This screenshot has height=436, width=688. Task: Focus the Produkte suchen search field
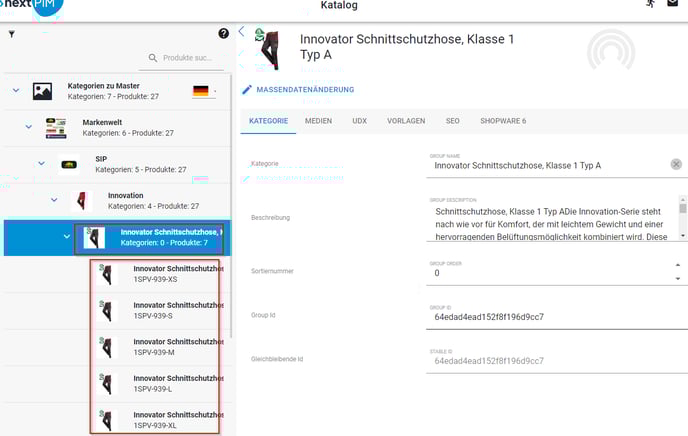pos(189,58)
